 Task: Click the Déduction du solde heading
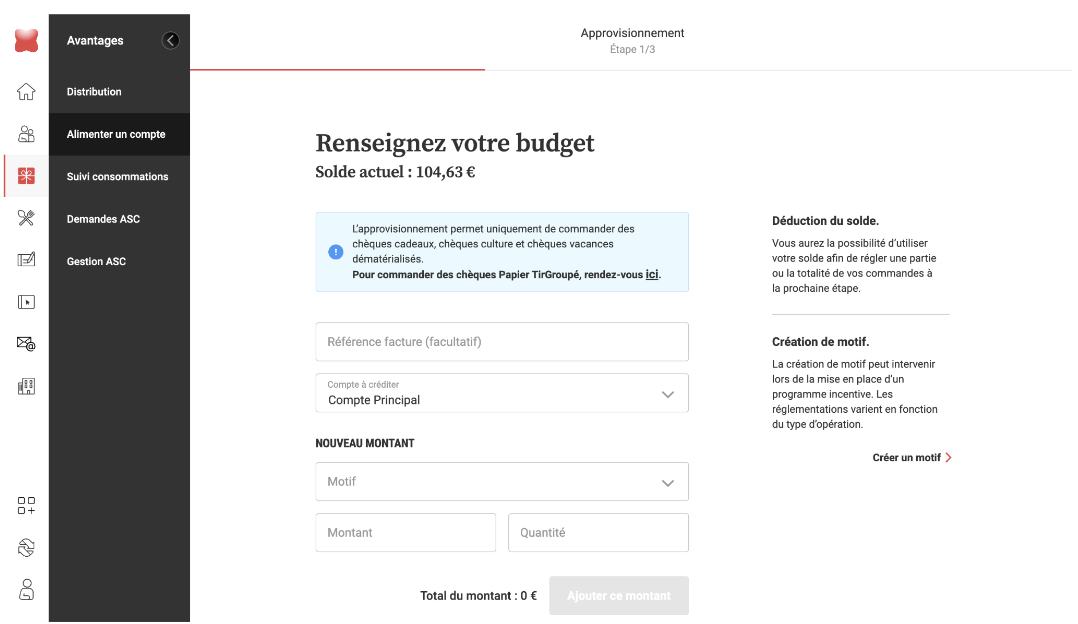(825, 221)
